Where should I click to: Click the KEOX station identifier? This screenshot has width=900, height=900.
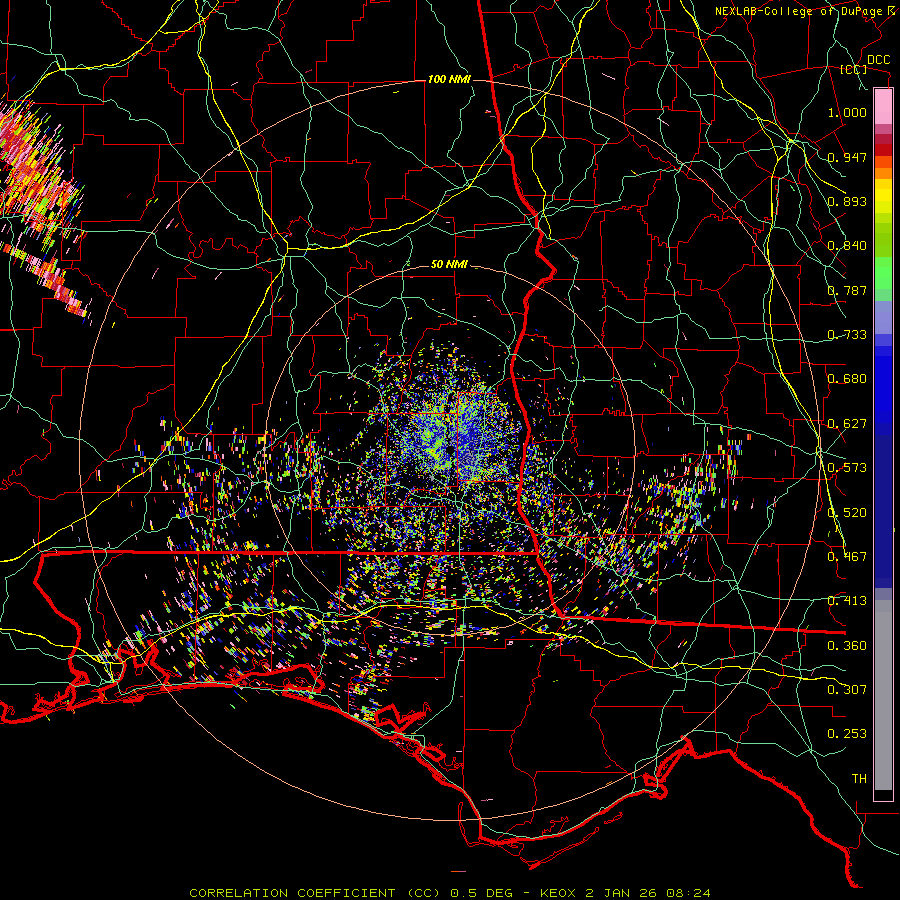(558, 893)
